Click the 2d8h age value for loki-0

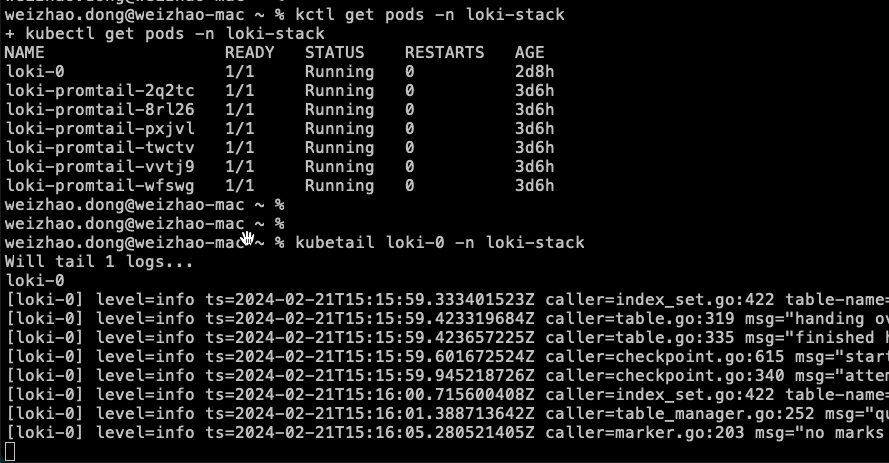(534, 72)
